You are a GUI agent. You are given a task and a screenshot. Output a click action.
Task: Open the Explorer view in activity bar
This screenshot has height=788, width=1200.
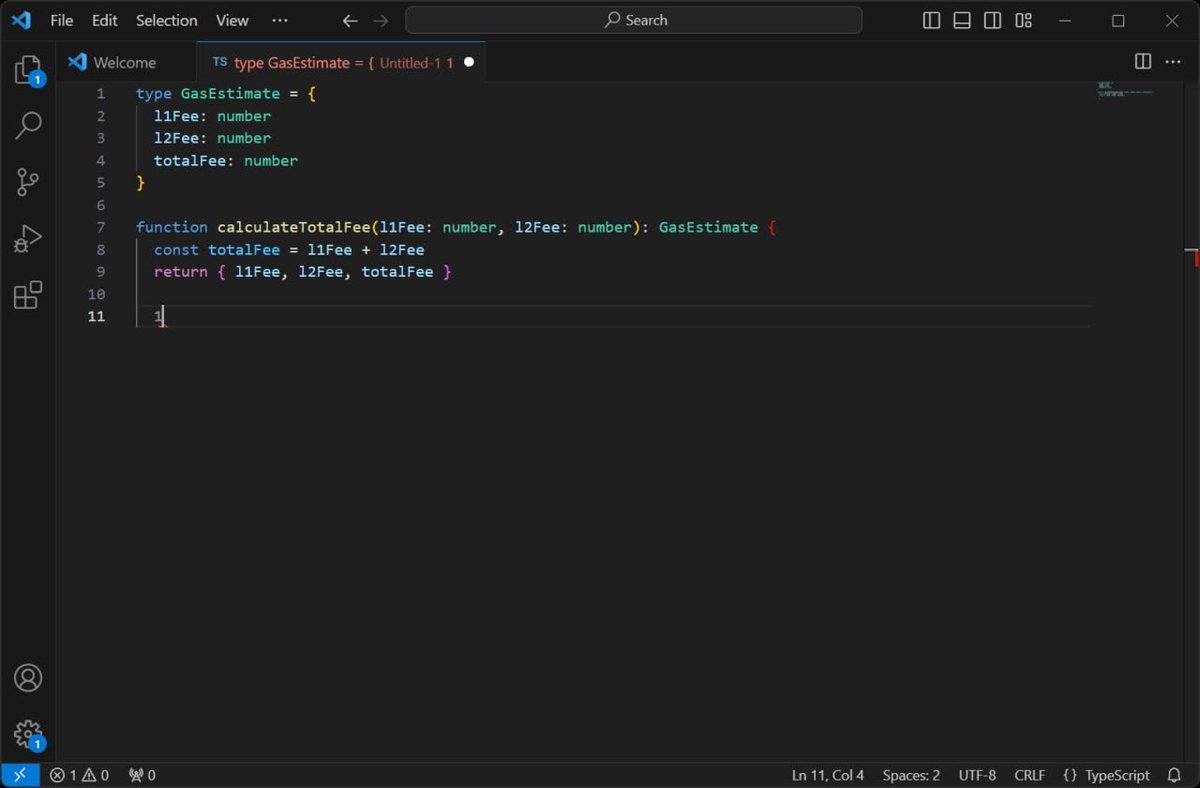[x=28, y=69]
